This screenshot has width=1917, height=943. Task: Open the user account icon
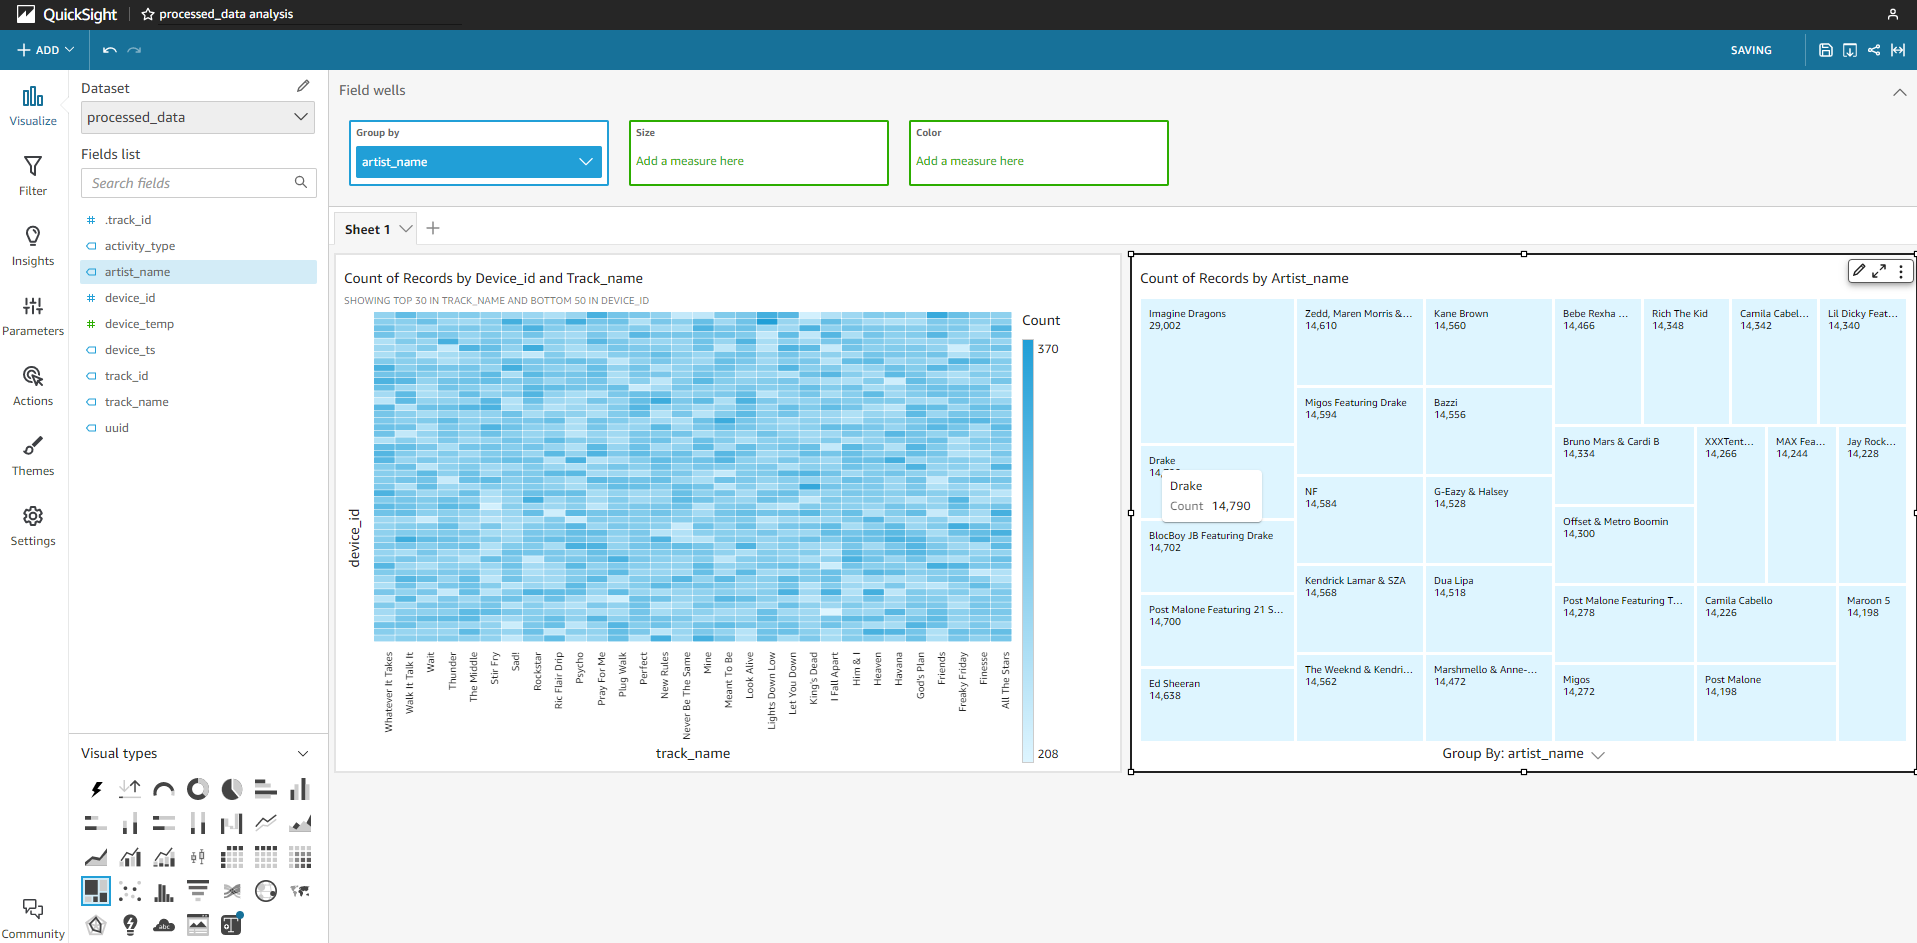[1893, 14]
